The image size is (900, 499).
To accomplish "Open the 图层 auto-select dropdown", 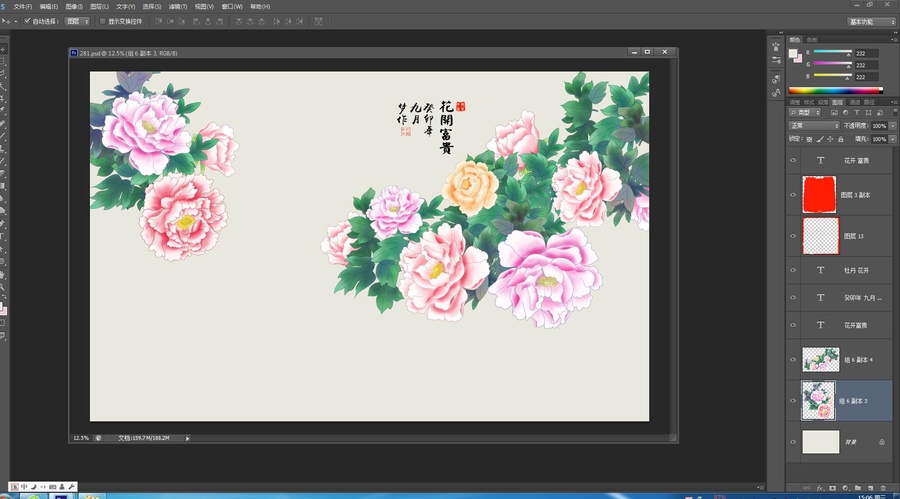I will point(78,21).
